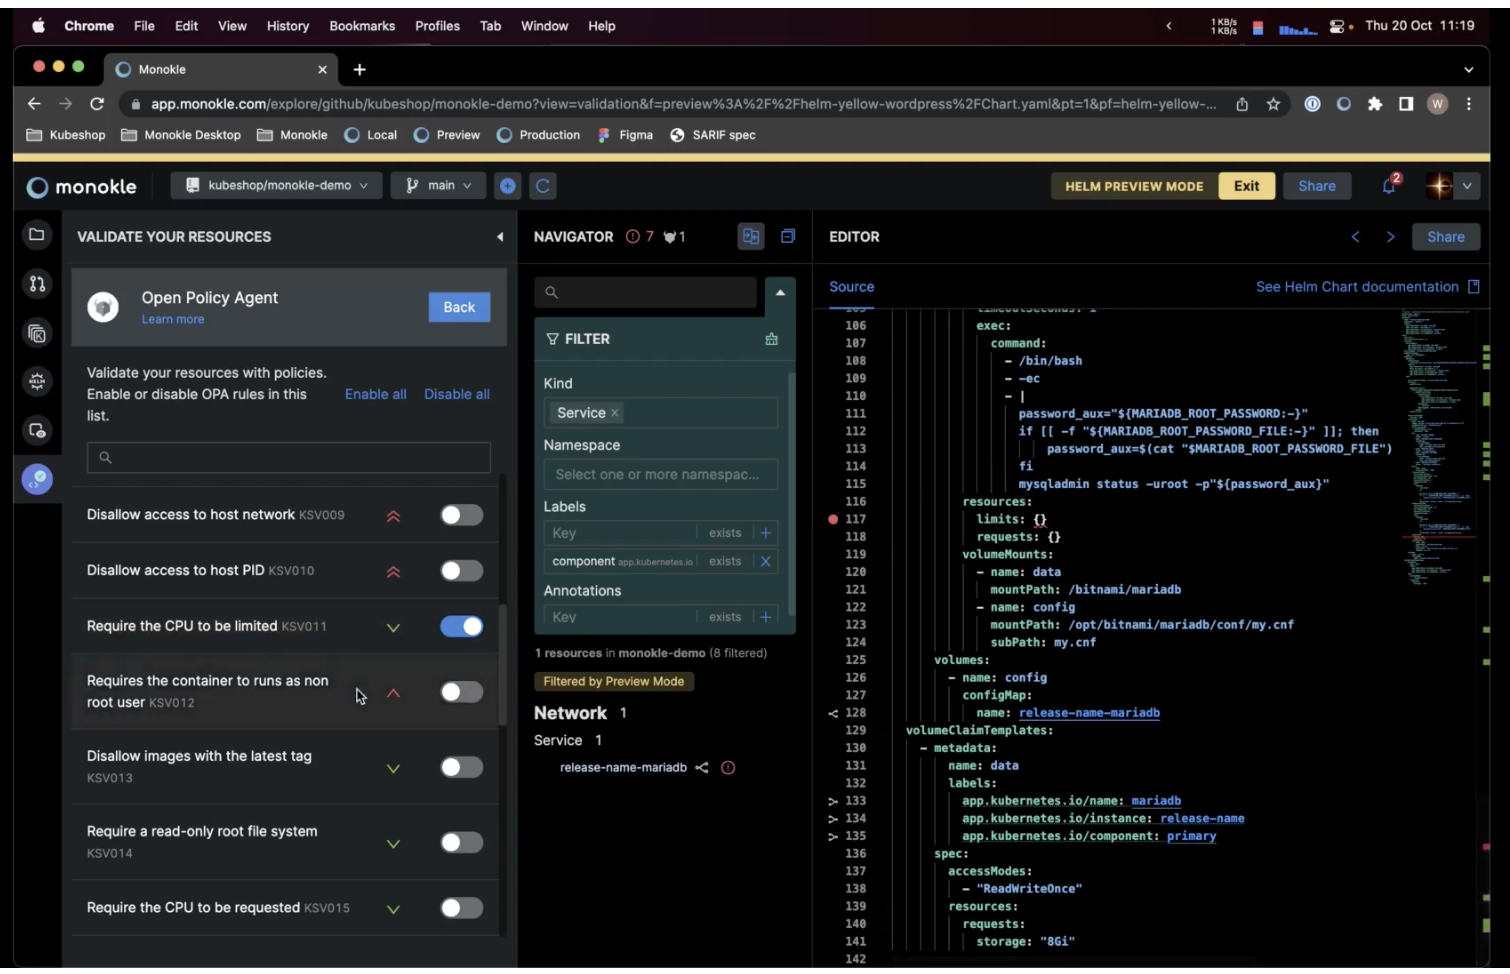
Task: Click the Open Policy Agent shield icon
Action: 102,307
